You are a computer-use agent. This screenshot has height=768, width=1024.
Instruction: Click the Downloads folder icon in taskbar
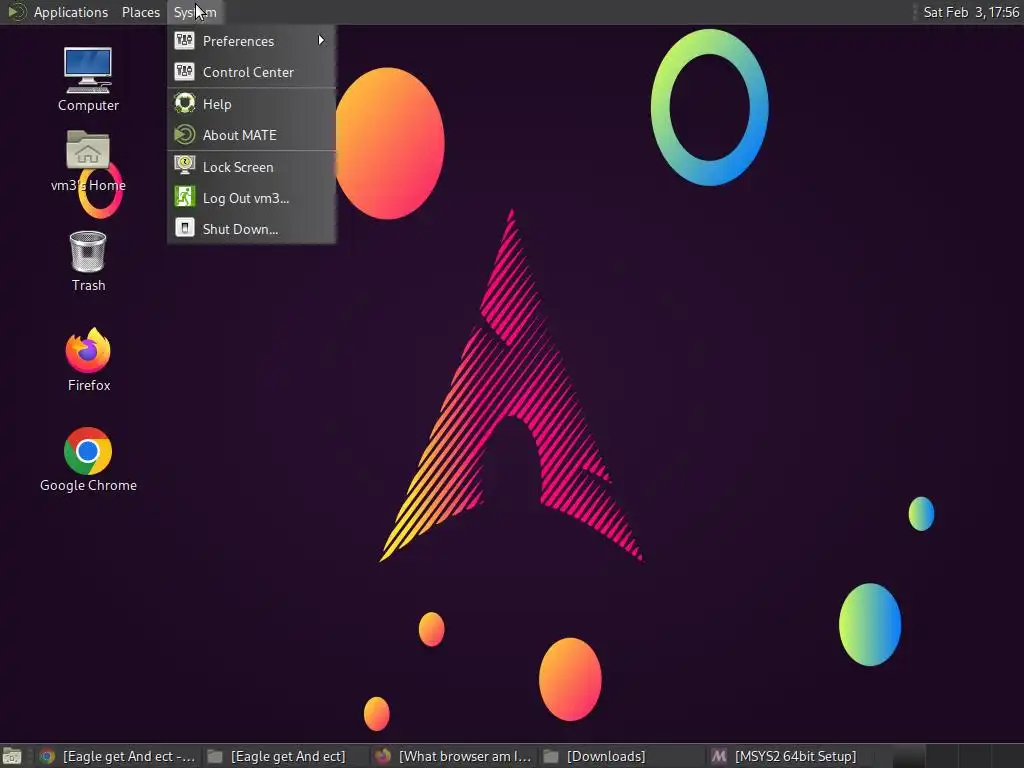(x=551, y=756)
